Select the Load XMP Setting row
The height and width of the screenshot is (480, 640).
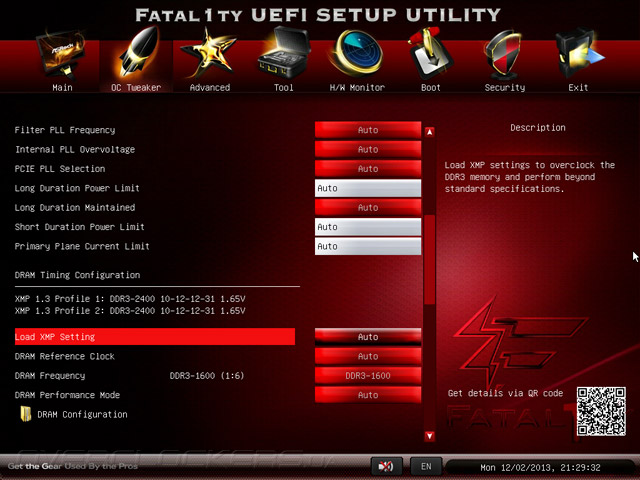(x=155, y=337)
